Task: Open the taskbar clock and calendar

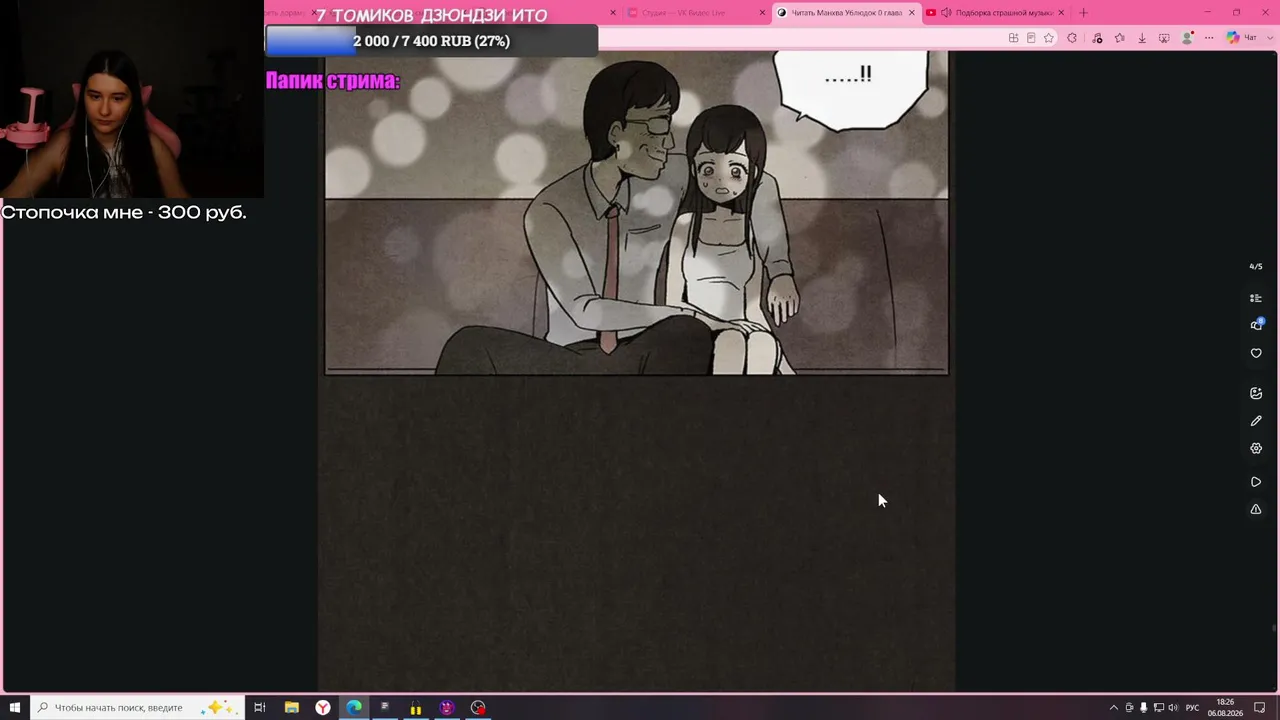Action: 1225,708
